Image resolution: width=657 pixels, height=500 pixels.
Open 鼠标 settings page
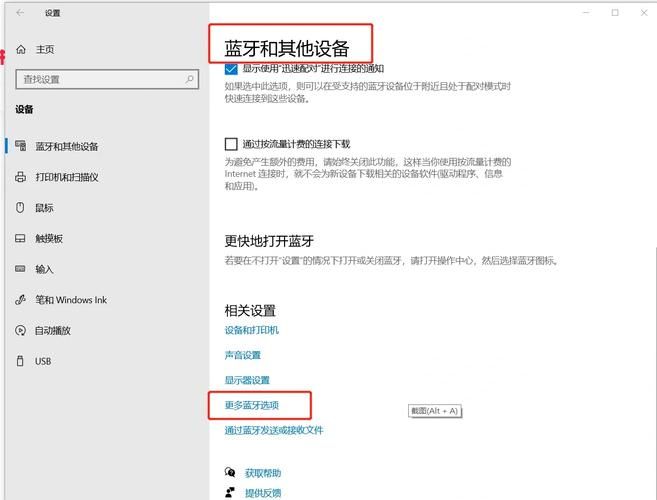click(44, 208)
